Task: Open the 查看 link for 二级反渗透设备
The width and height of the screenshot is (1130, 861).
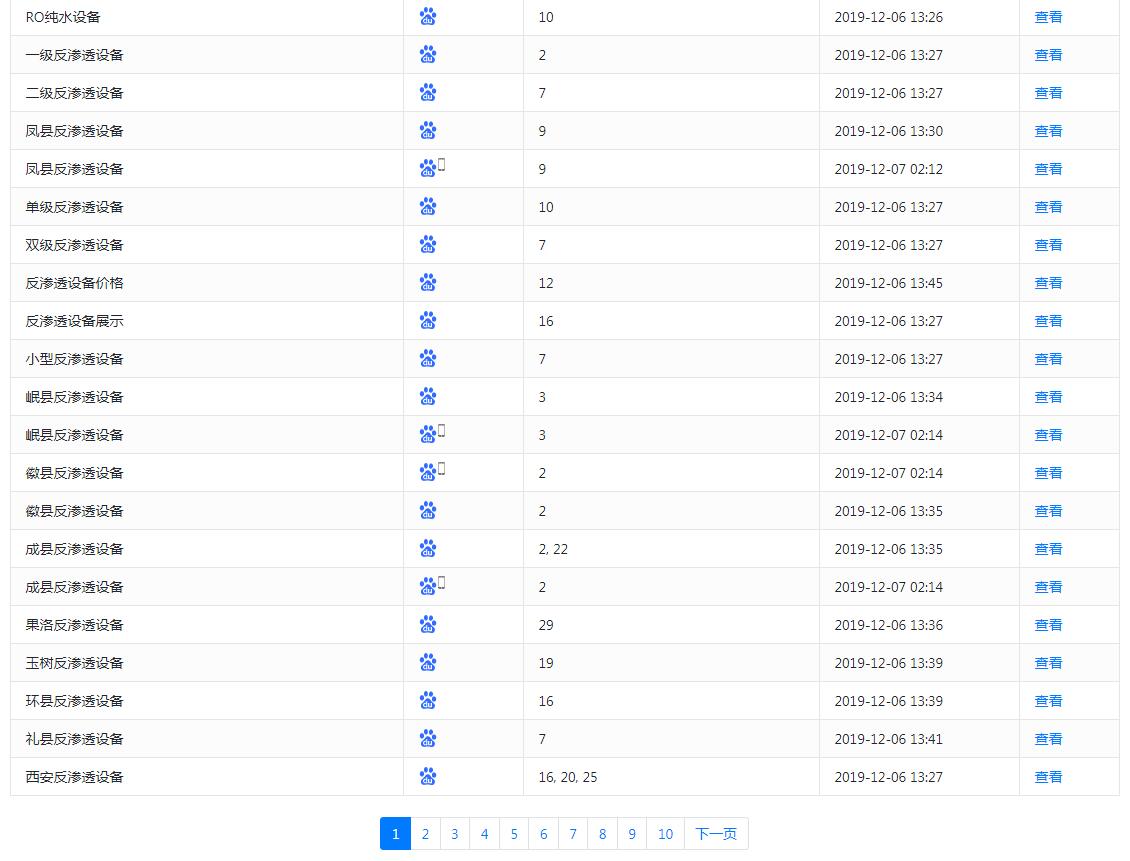Action: (x=1048, y=93)
